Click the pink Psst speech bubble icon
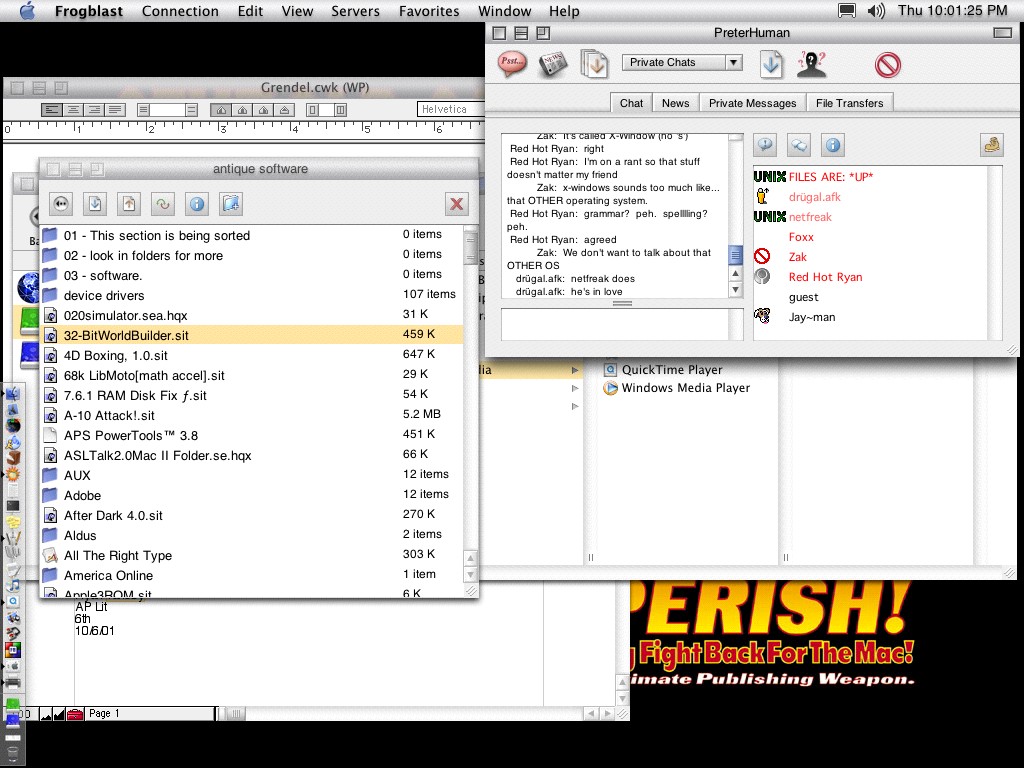This screenshot has height=768, width=1024. point(513,64)
